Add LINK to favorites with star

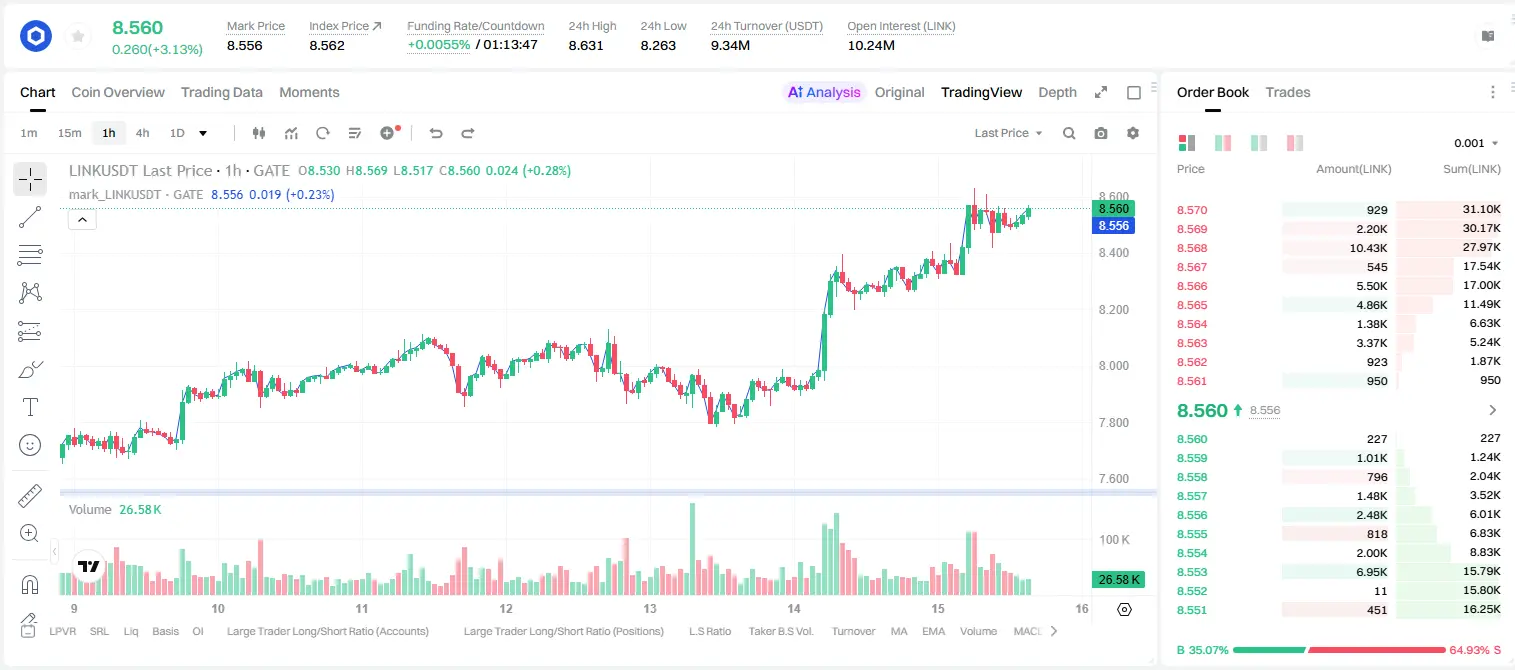click(78, 37)
